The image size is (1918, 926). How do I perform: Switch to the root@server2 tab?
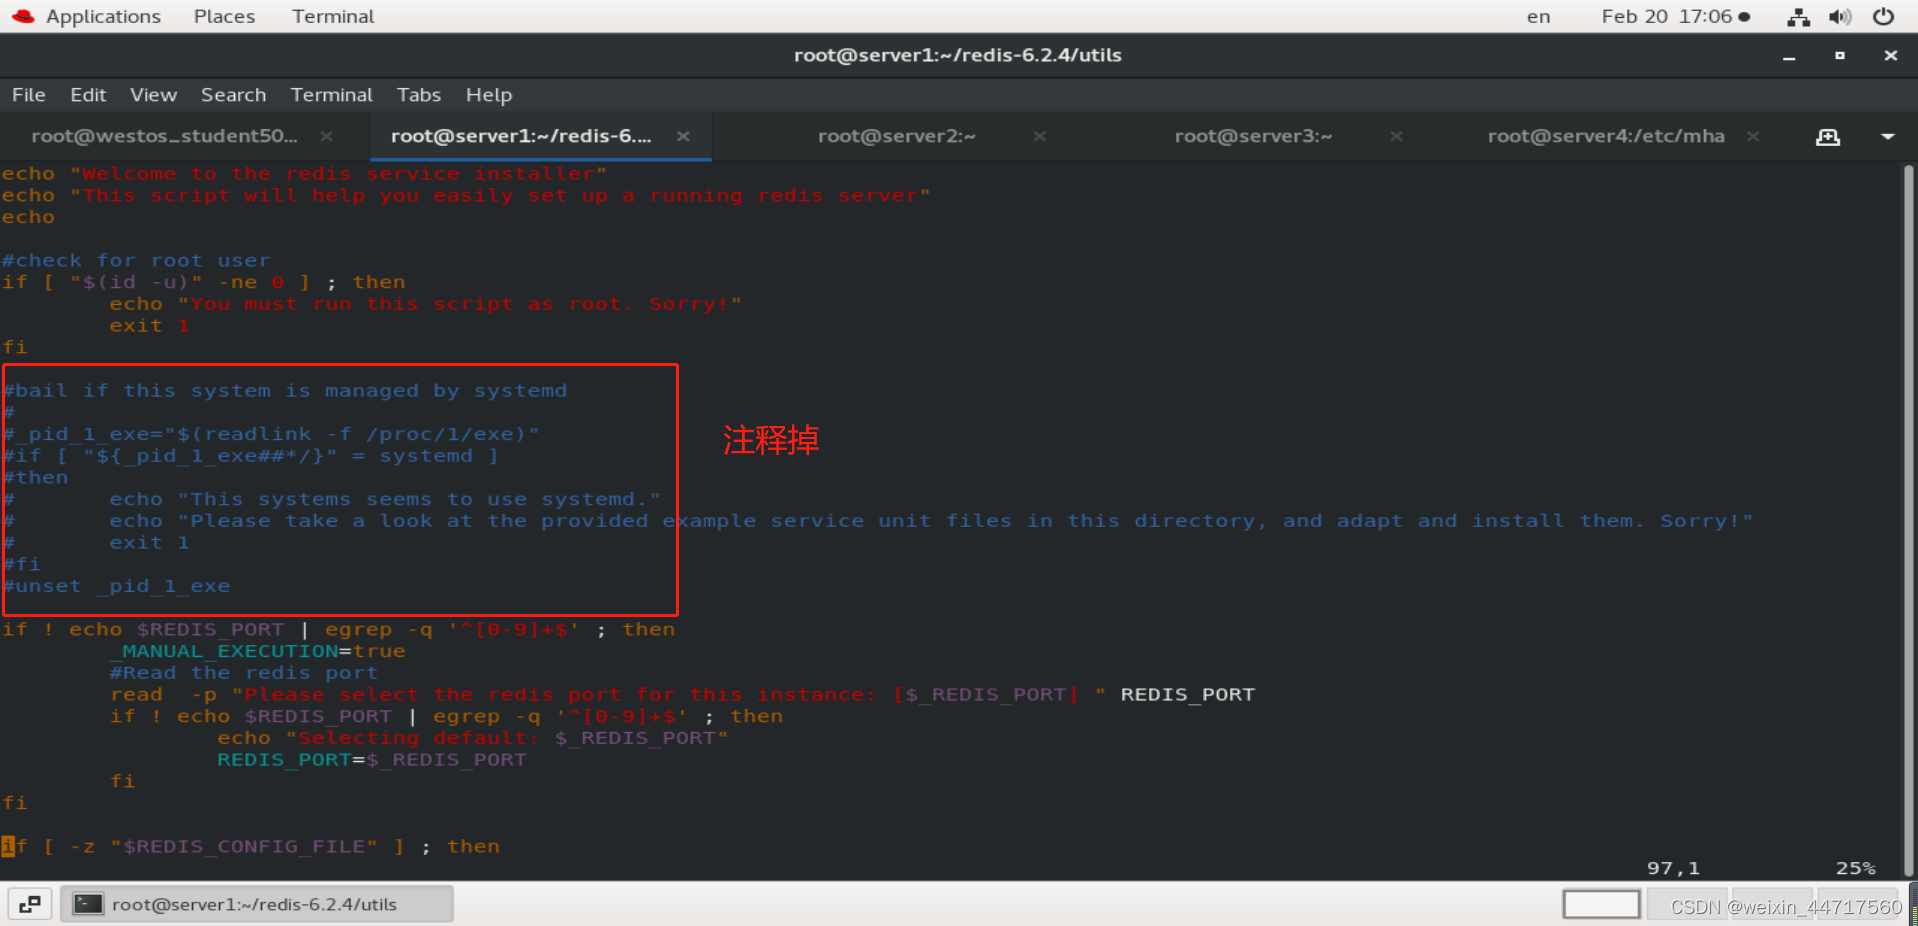pos(896,136)
